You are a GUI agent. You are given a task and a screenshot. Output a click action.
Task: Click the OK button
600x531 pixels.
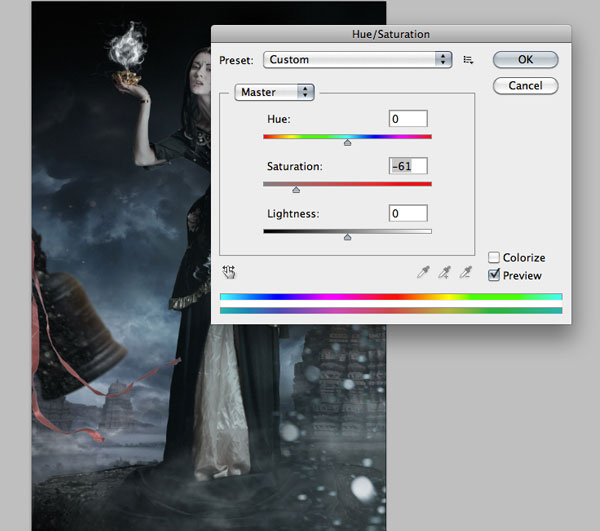point(525,60)
